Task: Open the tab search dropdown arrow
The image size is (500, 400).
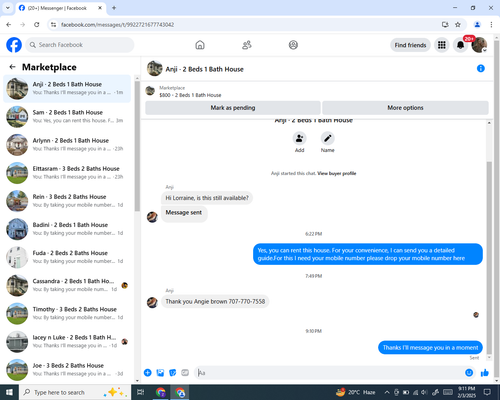Action: click(x=8, y=8)
